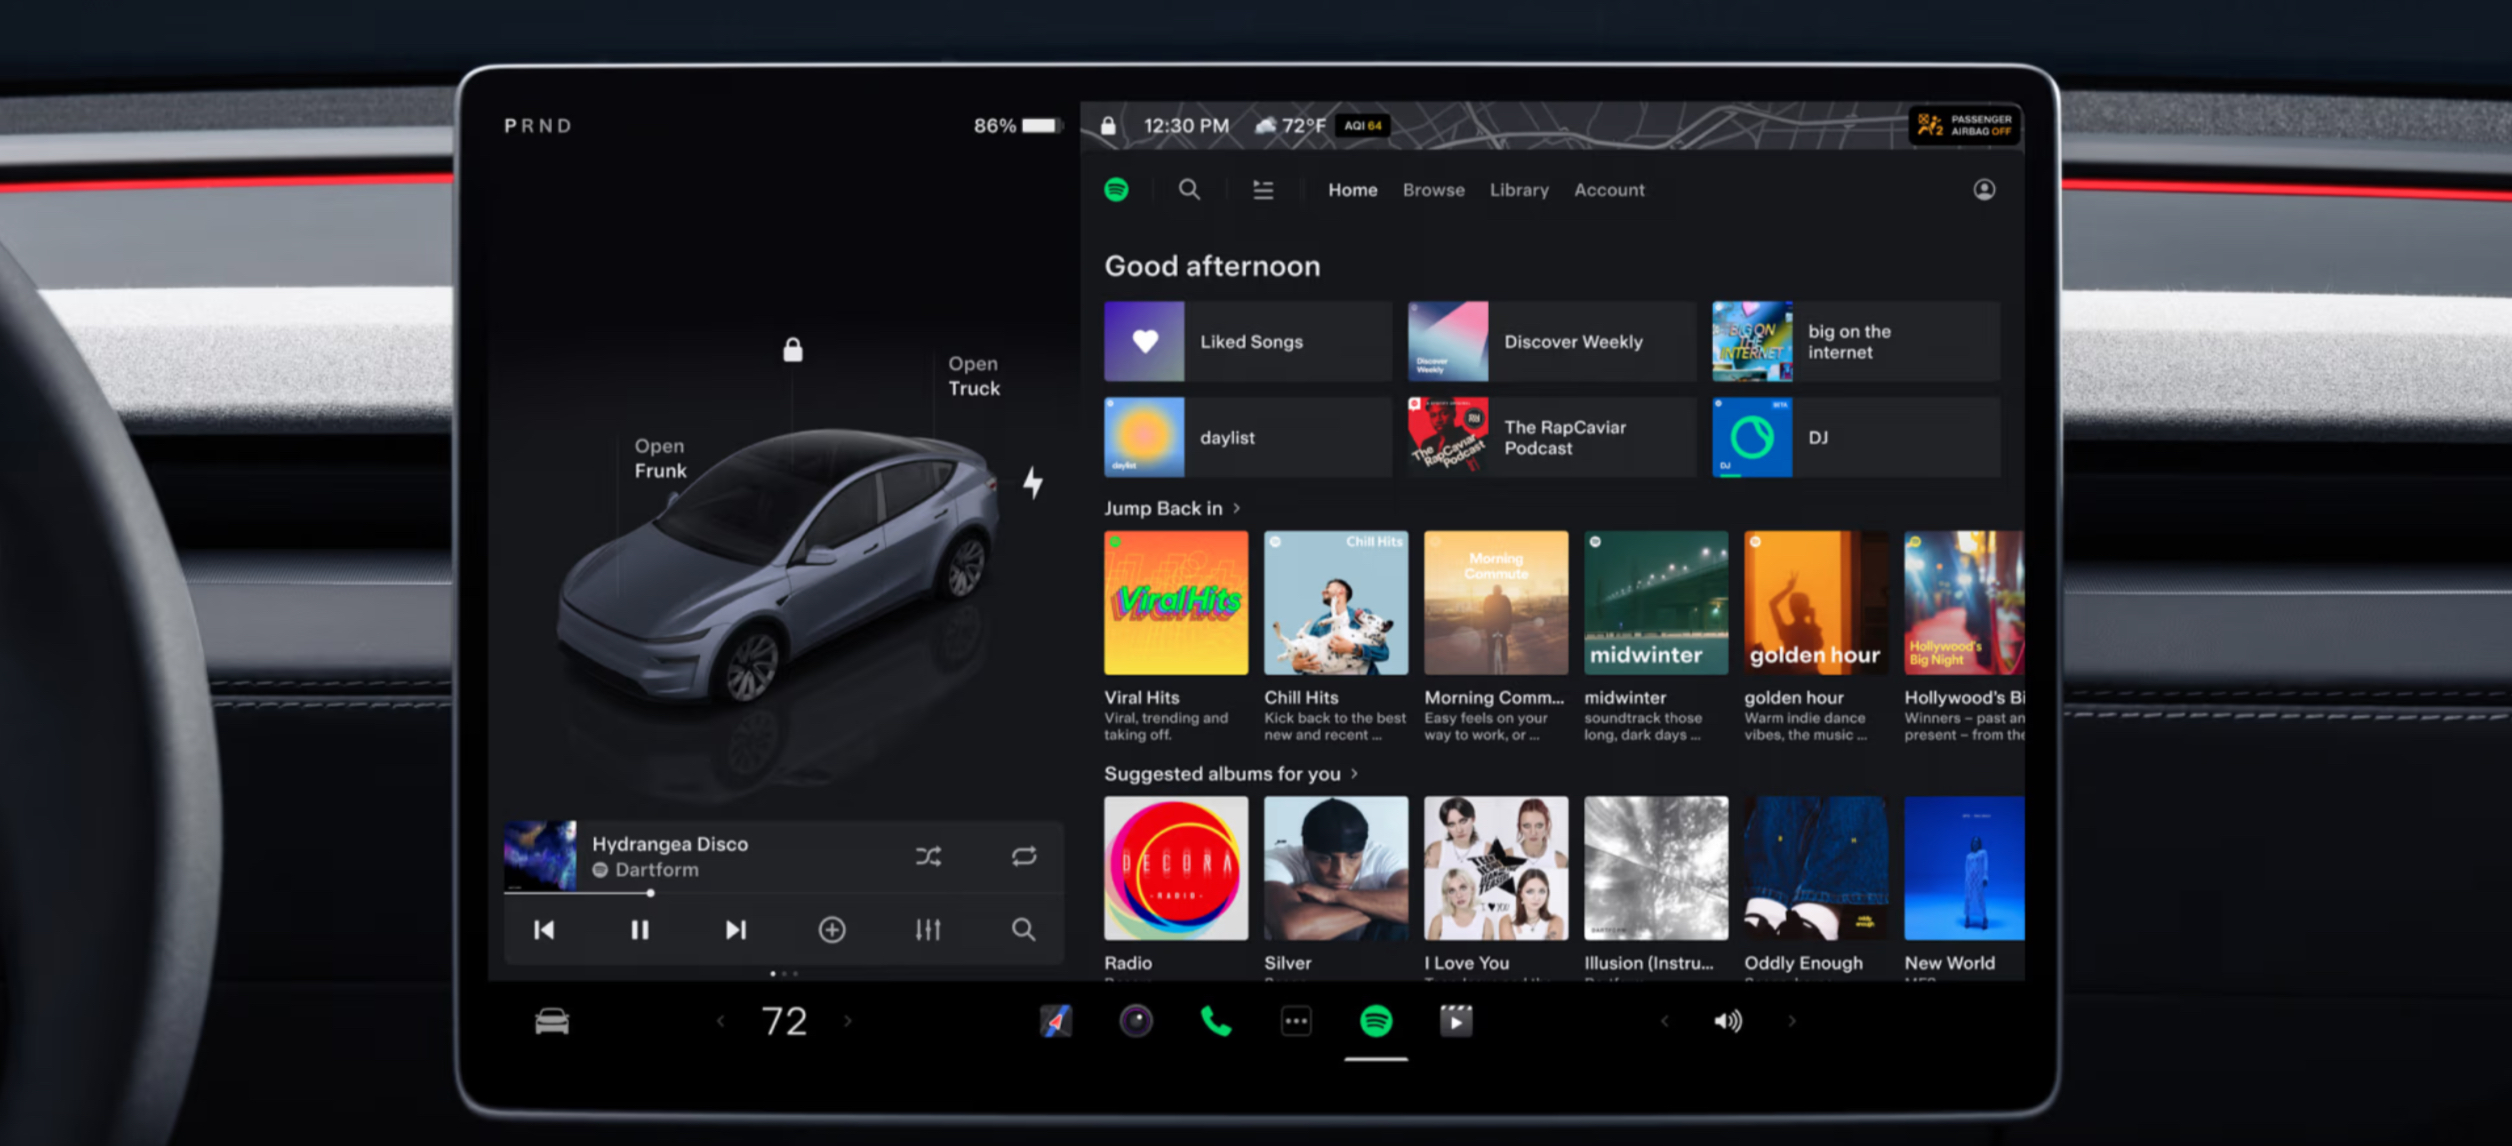Open daylist playlist
This screenshot has height=1146, width=2512.
click(1248, 437)
